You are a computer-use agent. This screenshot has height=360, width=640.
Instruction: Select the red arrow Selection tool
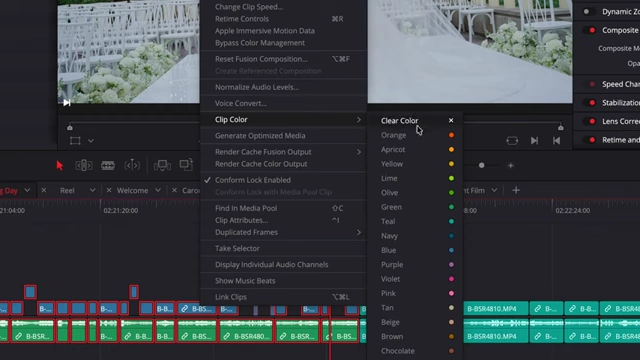tap(60, 165)
